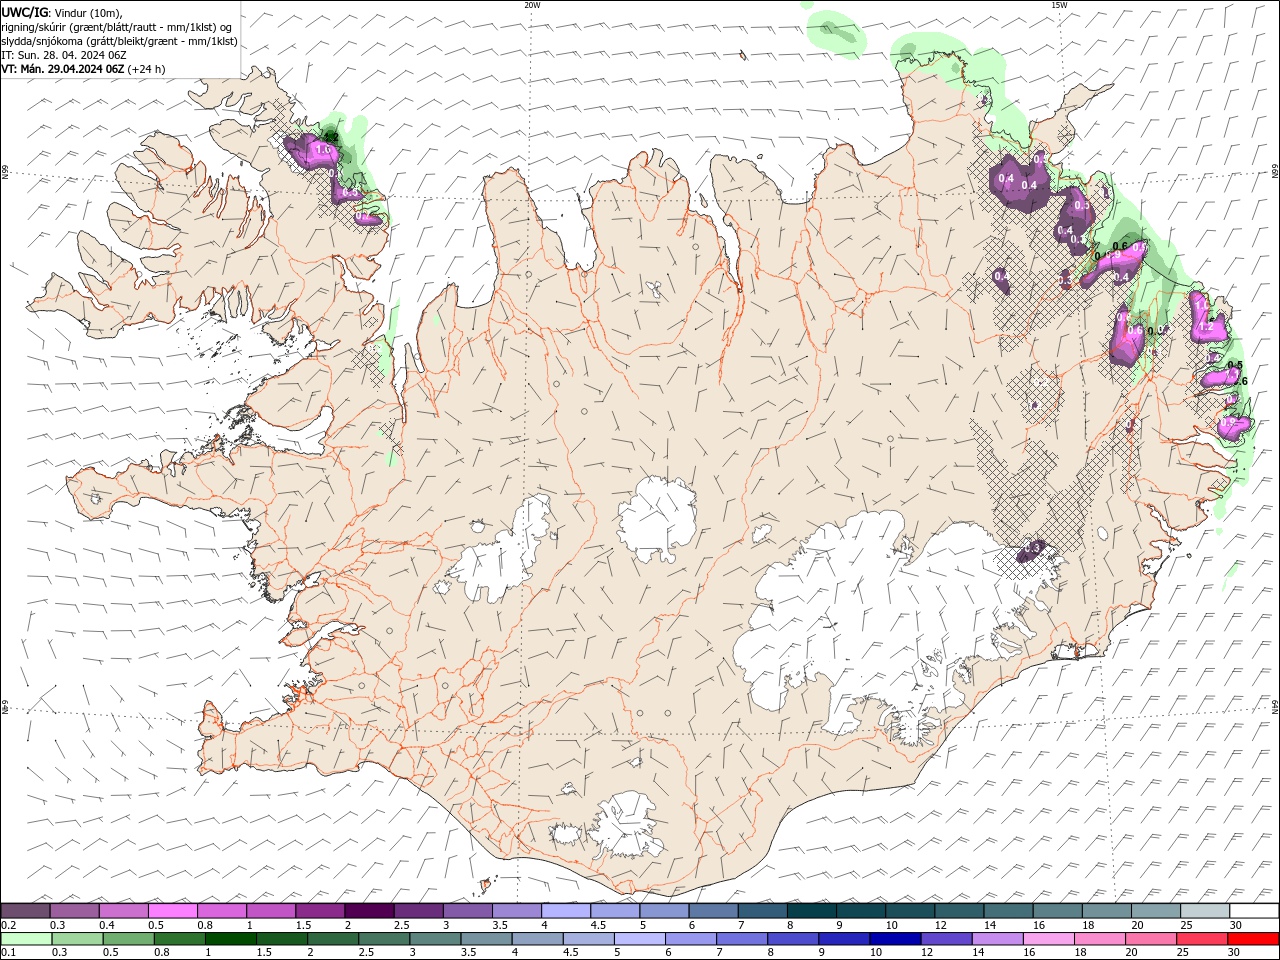Select the deep blue 10 rain legend swatch
The width and height of the screenshot is (1280, 960).
(895, 939)
